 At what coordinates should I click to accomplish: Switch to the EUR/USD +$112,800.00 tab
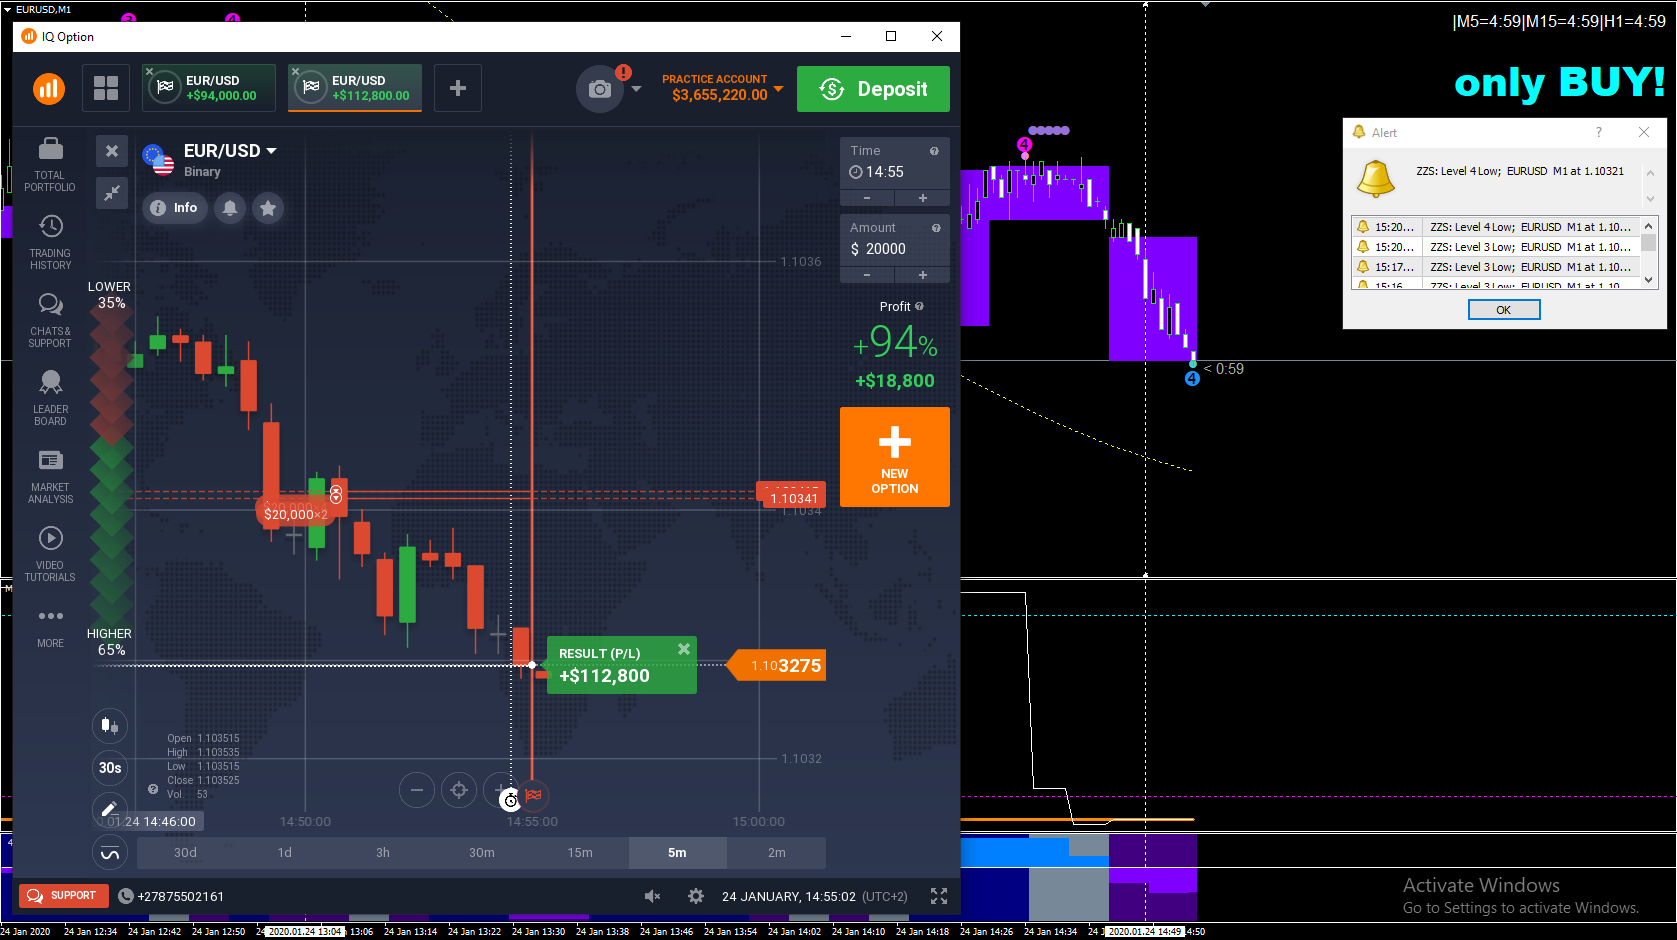click(355, 88)
